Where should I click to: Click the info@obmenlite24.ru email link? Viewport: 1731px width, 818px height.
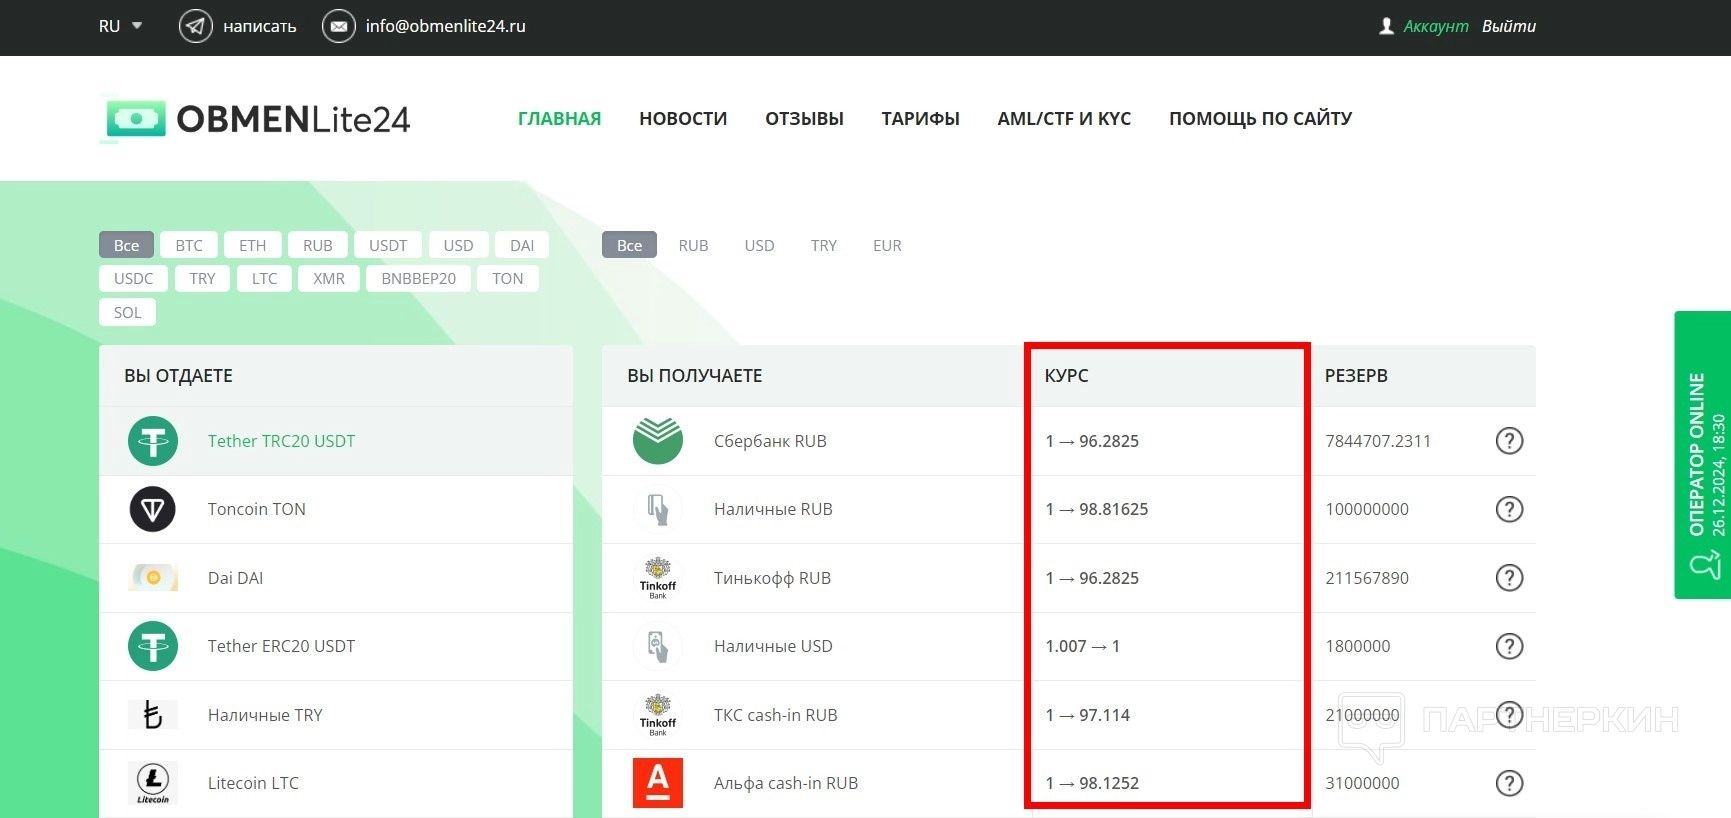[446, 26]
